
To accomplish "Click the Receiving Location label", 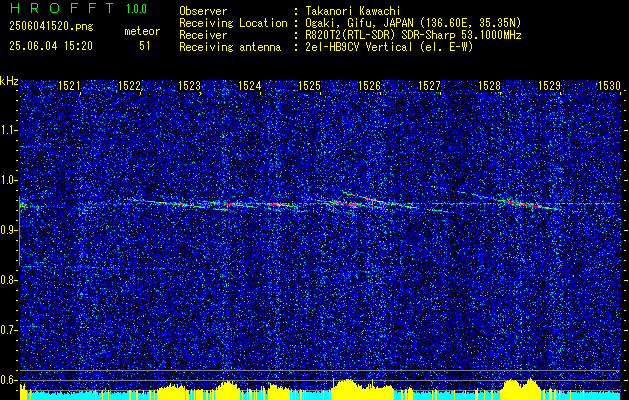I will (233, 23).
